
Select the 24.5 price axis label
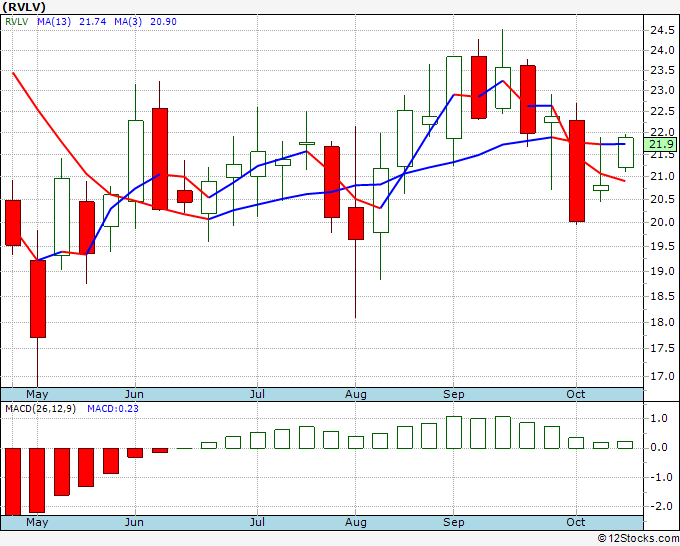click(662, 30)
